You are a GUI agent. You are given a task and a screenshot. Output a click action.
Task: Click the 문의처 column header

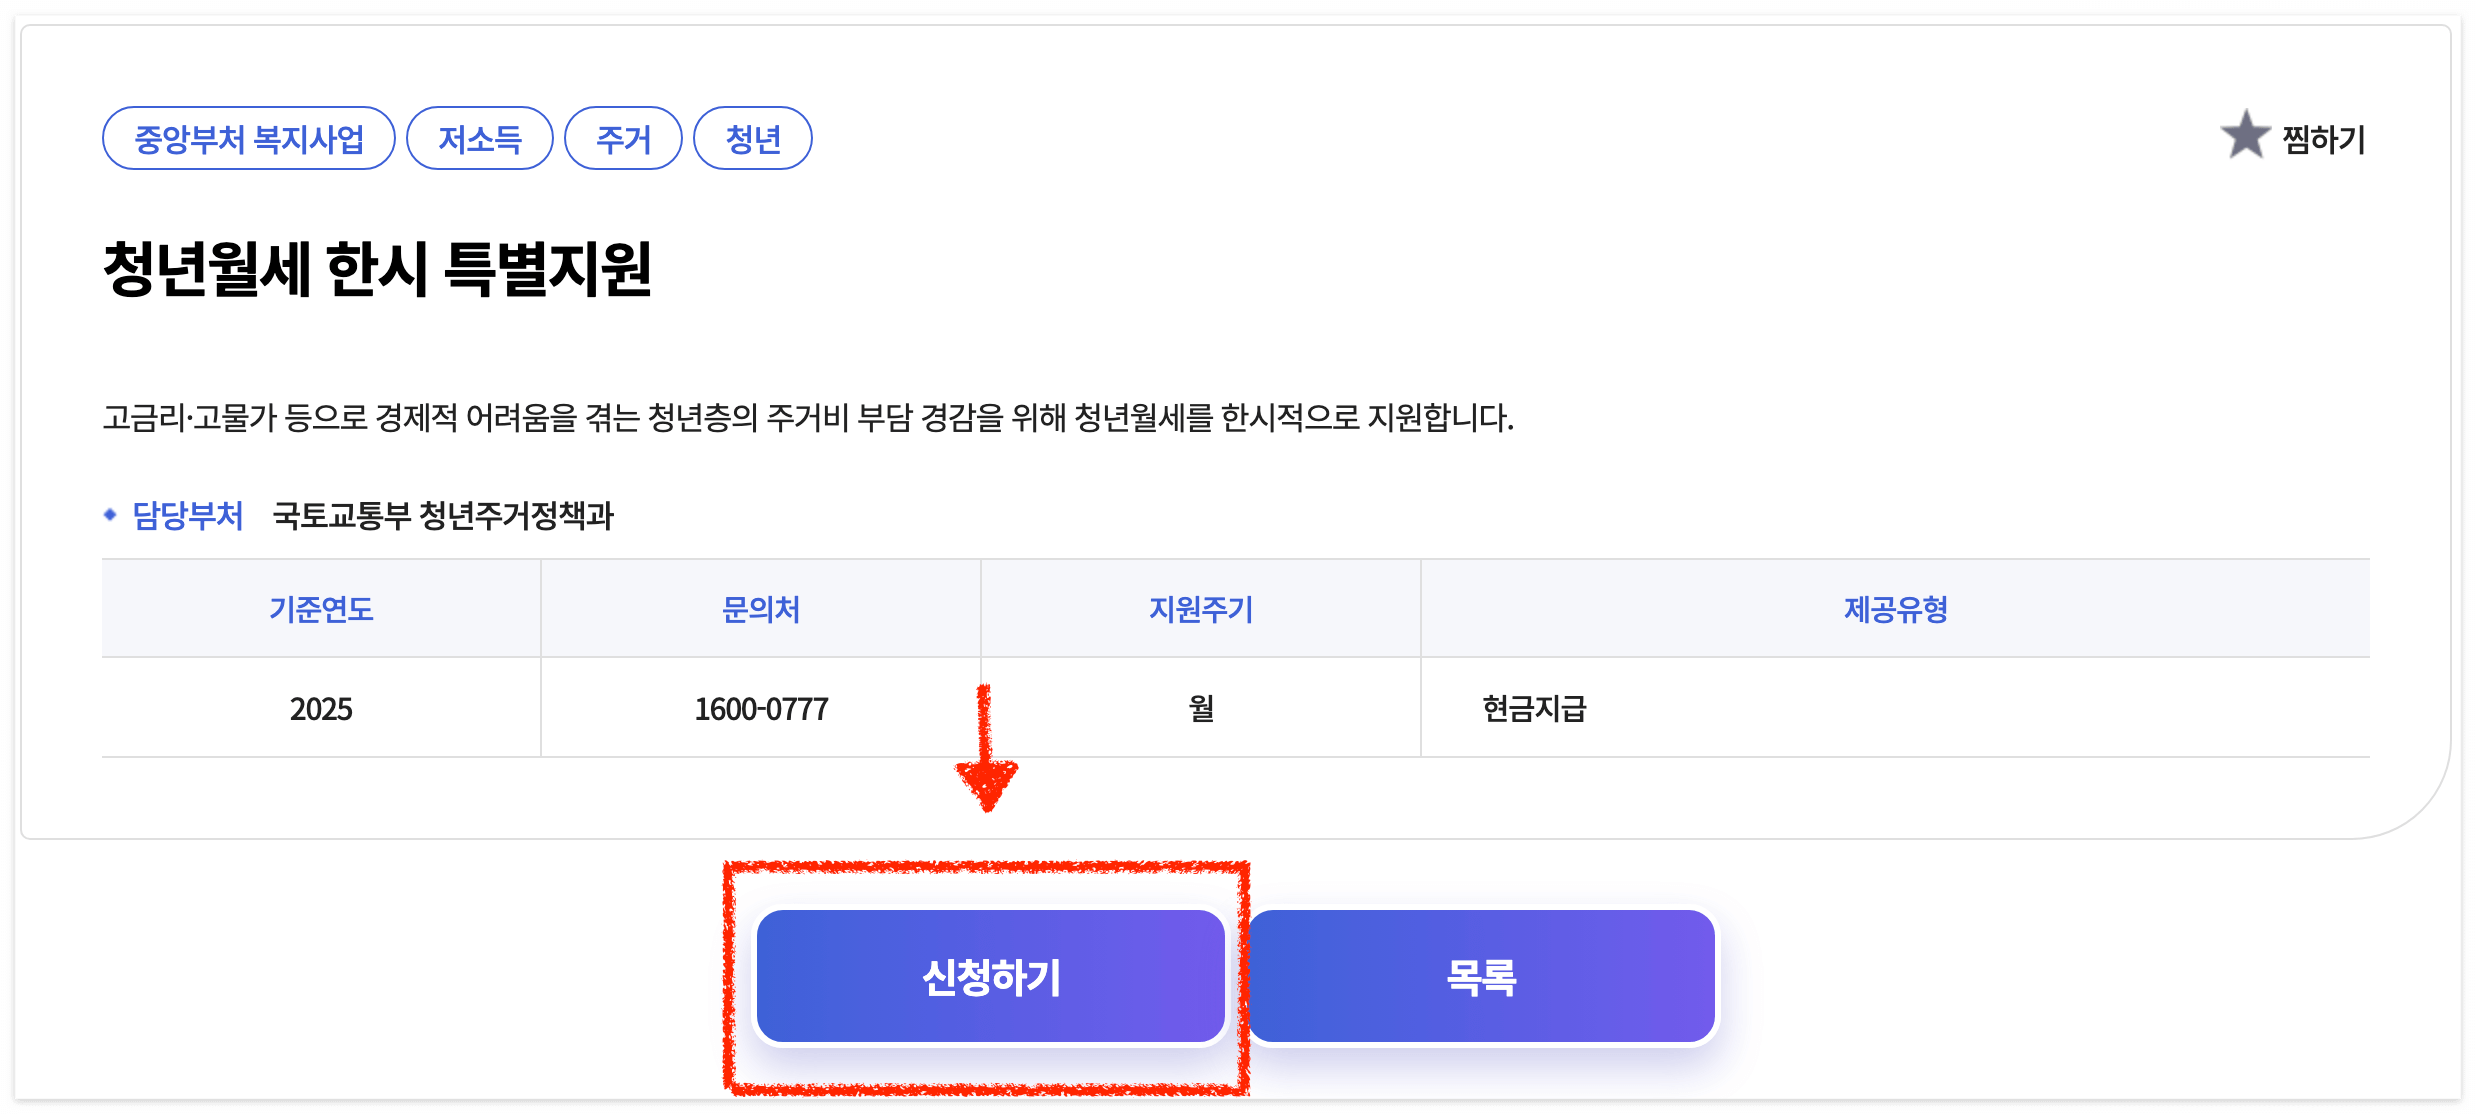pos(760,608)
